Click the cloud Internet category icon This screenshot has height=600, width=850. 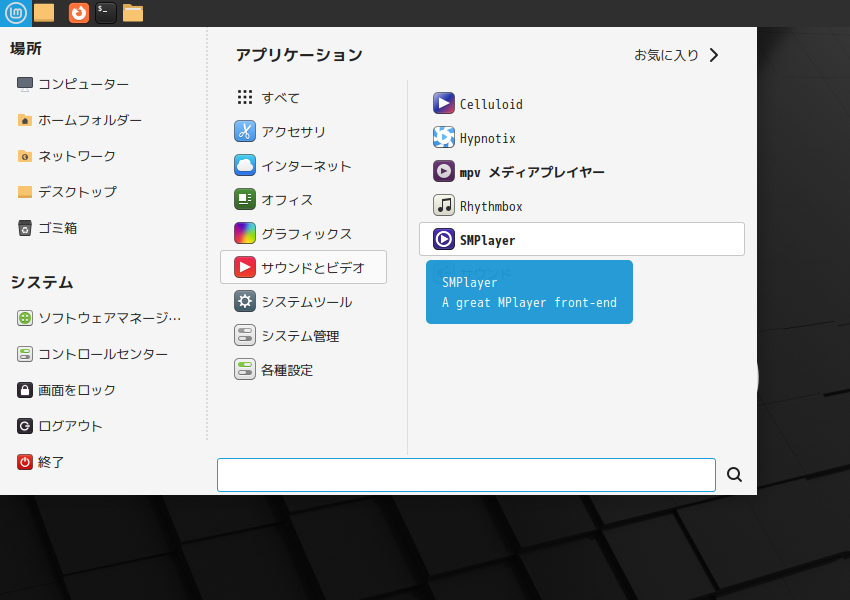point(244,165)
